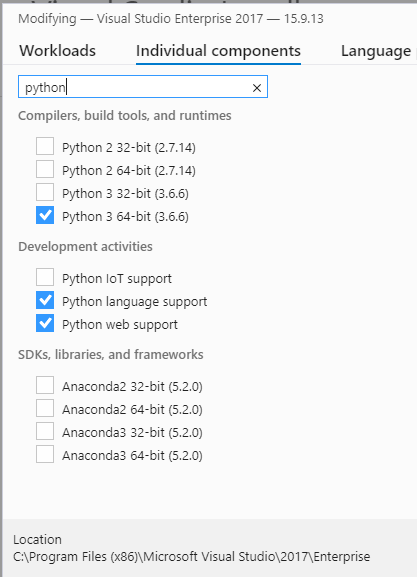This screenshot has width=417, height=577.
Task: Clear the python search text with the X icon
Action: click(257, 88)
